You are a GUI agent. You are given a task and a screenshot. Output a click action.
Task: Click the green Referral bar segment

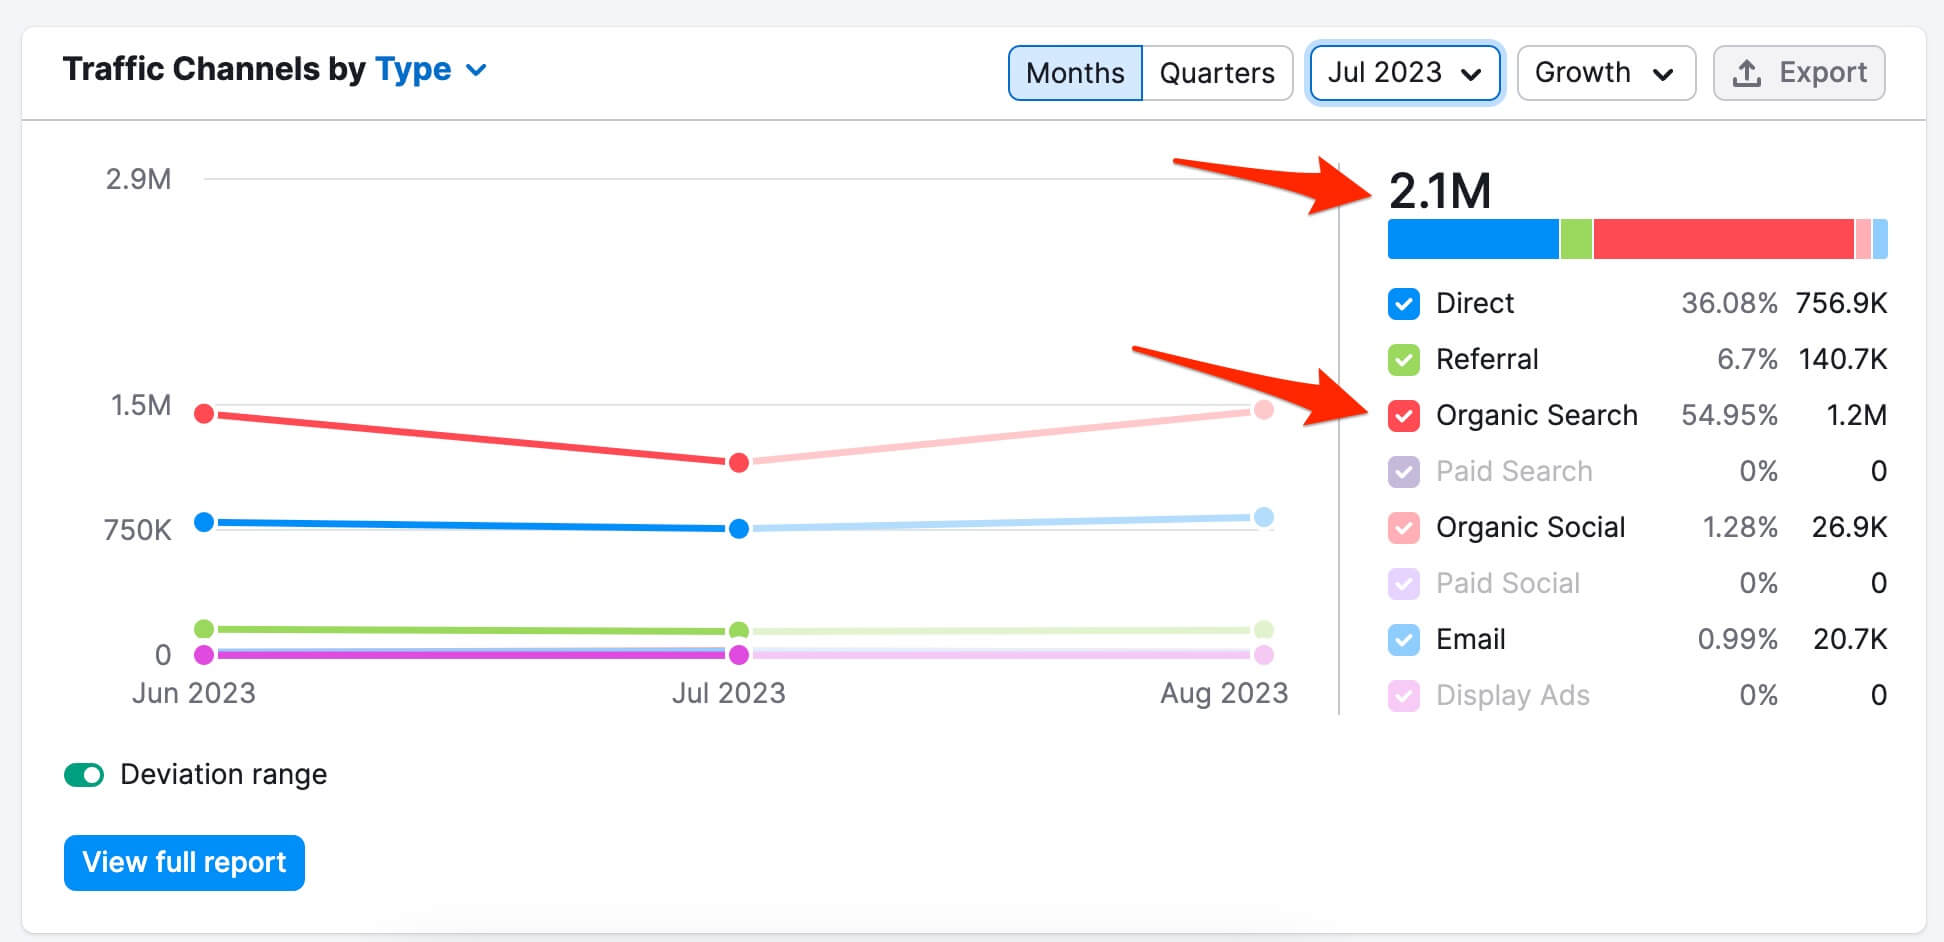1576,239
